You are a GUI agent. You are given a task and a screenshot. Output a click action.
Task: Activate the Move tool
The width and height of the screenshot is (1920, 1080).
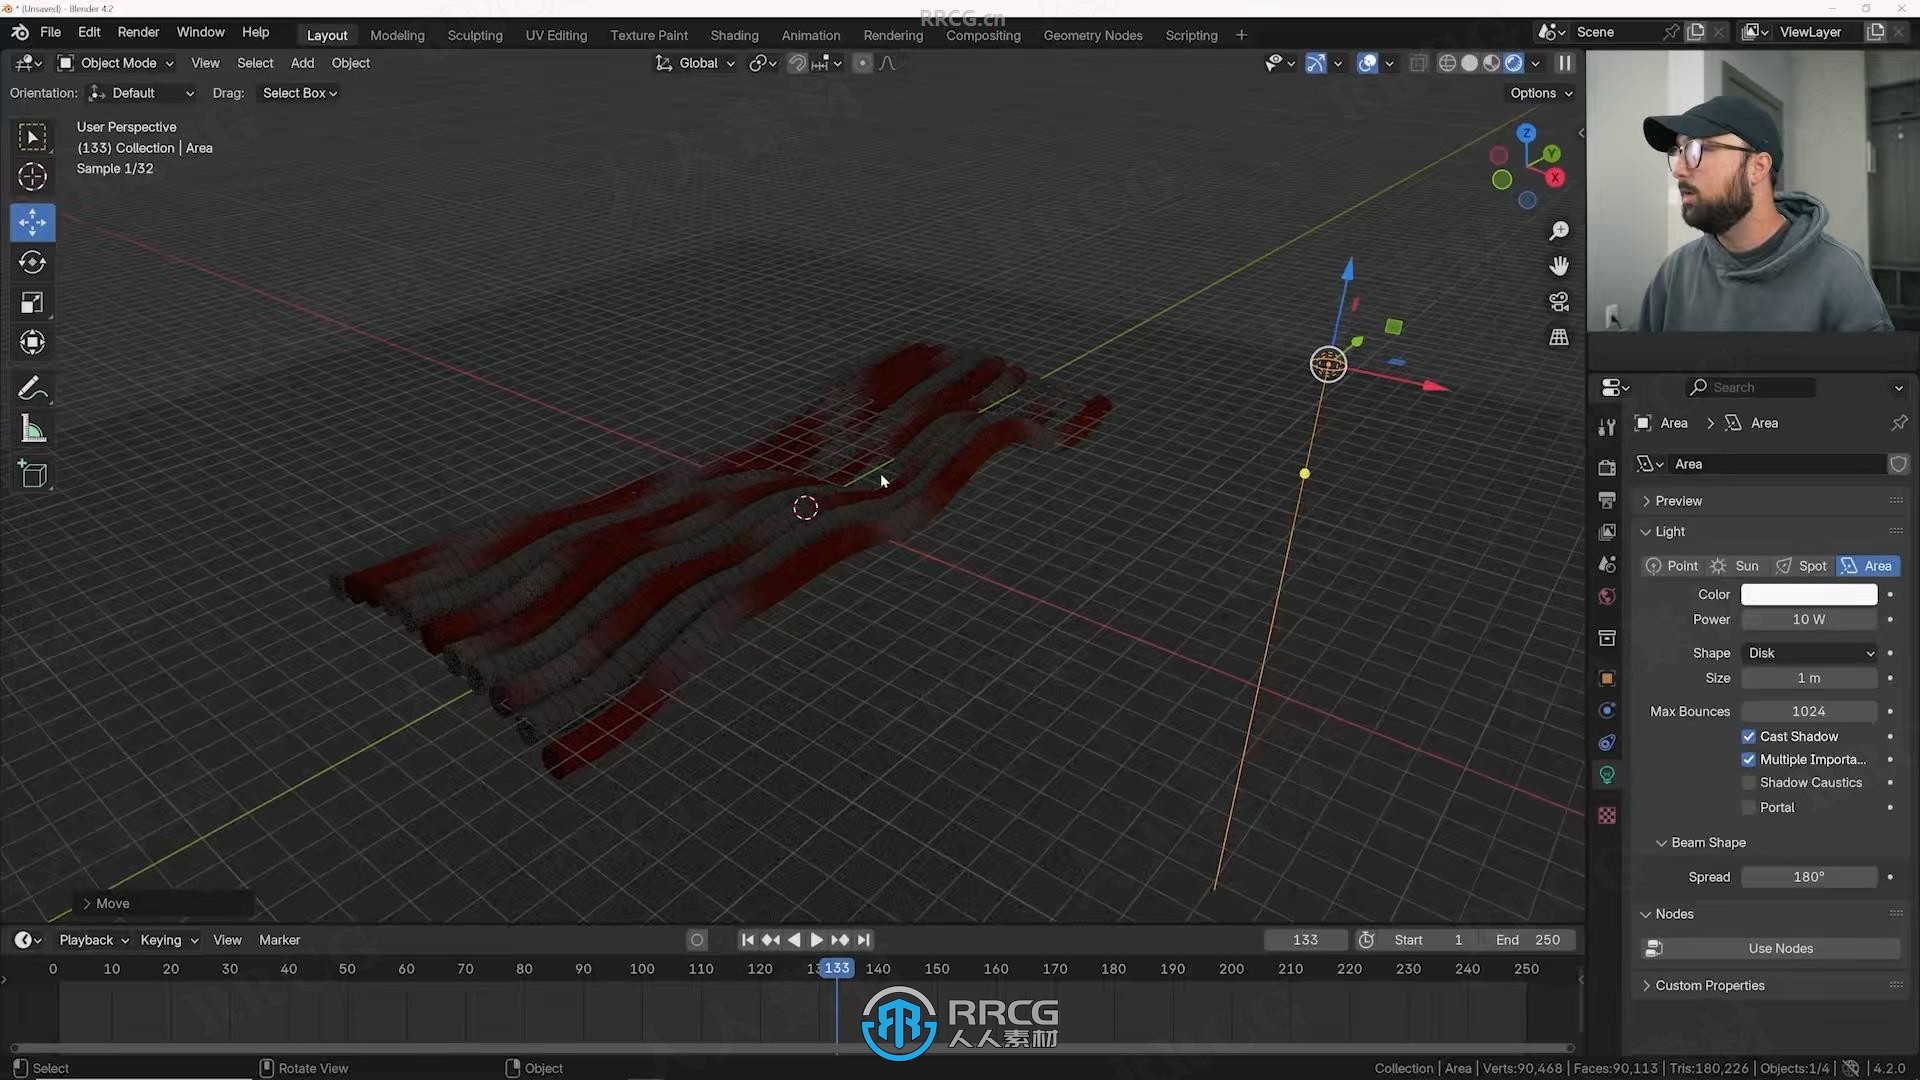coord(33,222)
